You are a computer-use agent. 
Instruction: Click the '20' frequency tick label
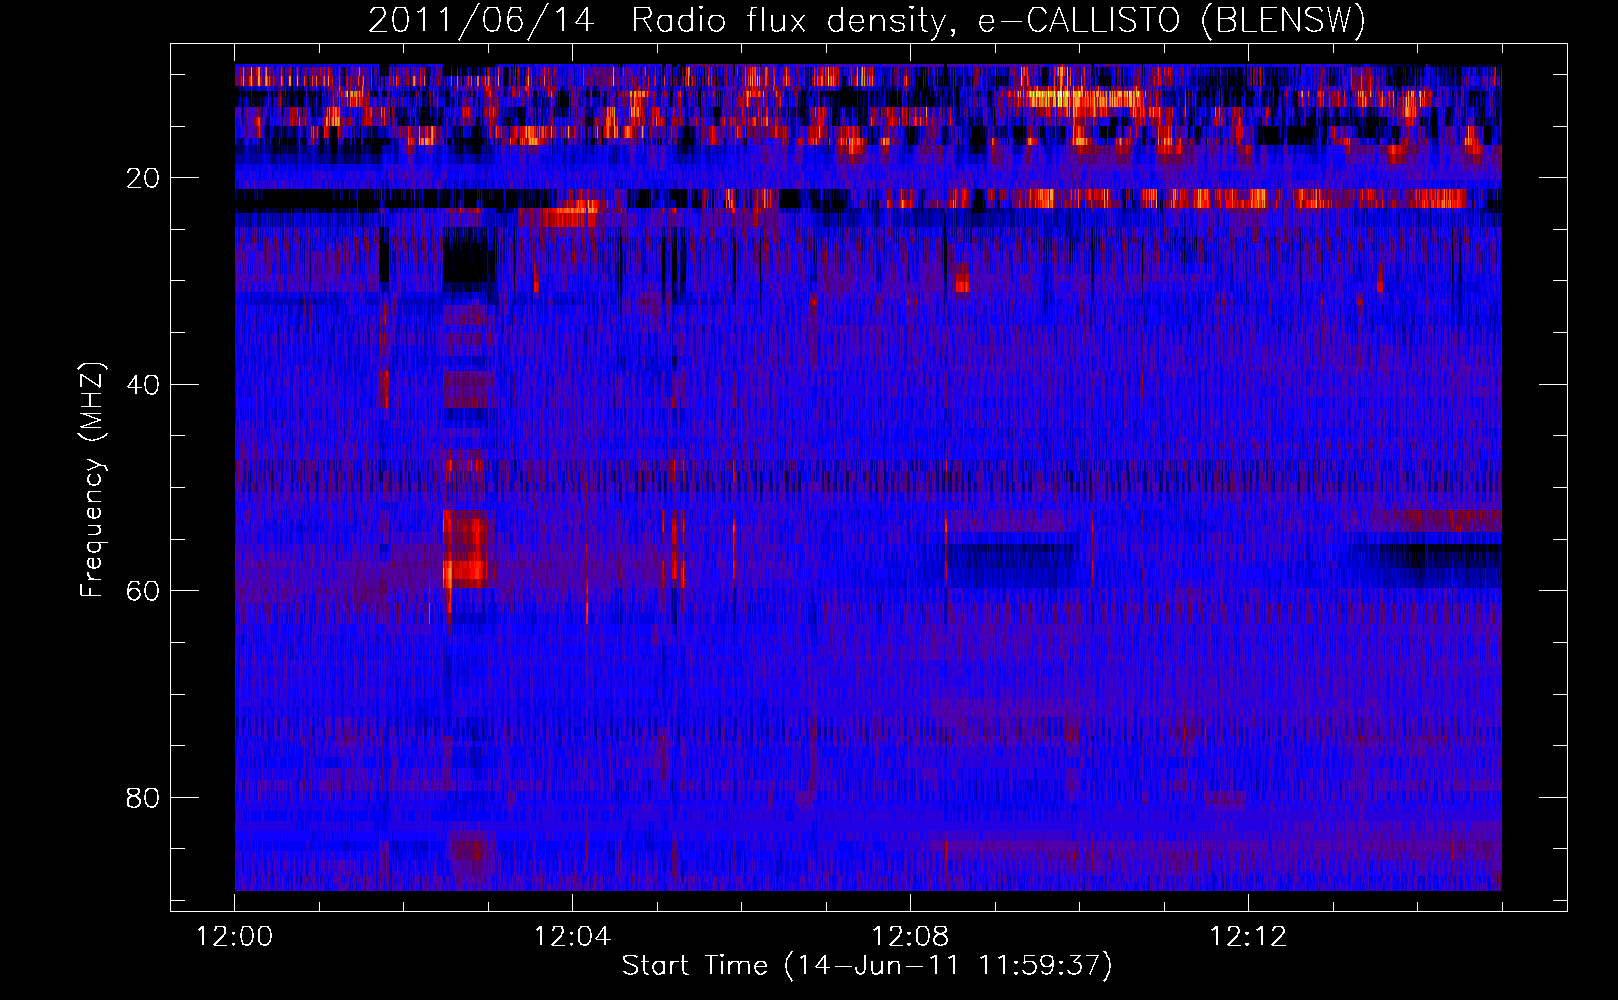click(143, 178)
